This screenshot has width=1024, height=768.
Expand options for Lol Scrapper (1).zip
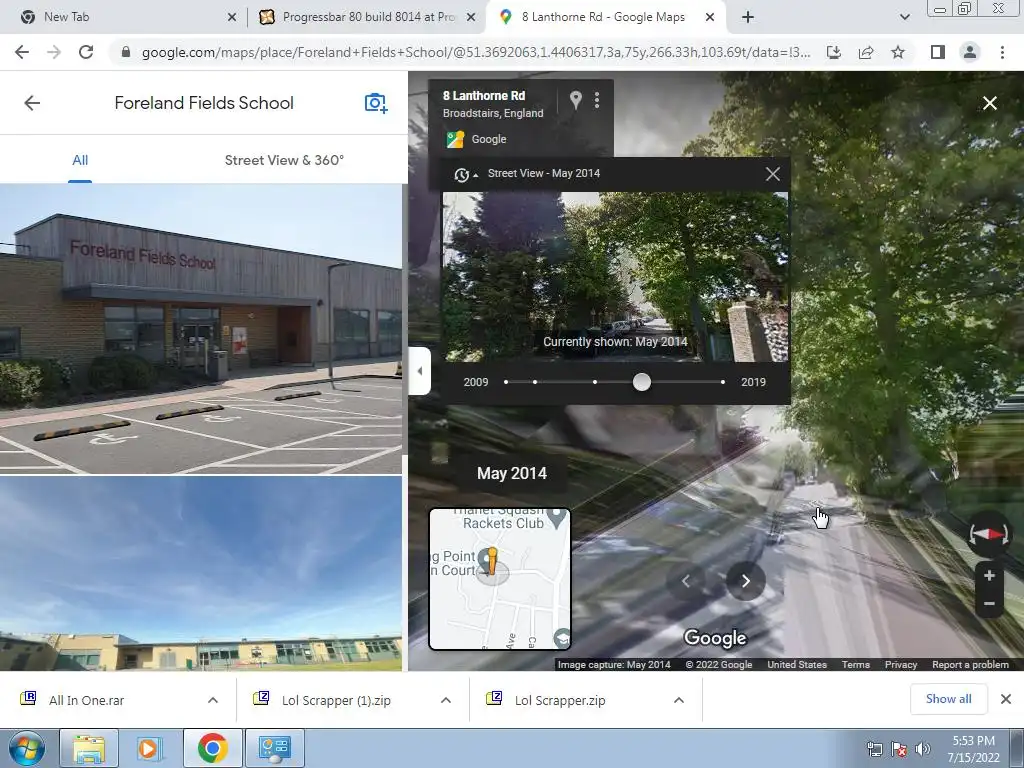(x=446, y=700)
